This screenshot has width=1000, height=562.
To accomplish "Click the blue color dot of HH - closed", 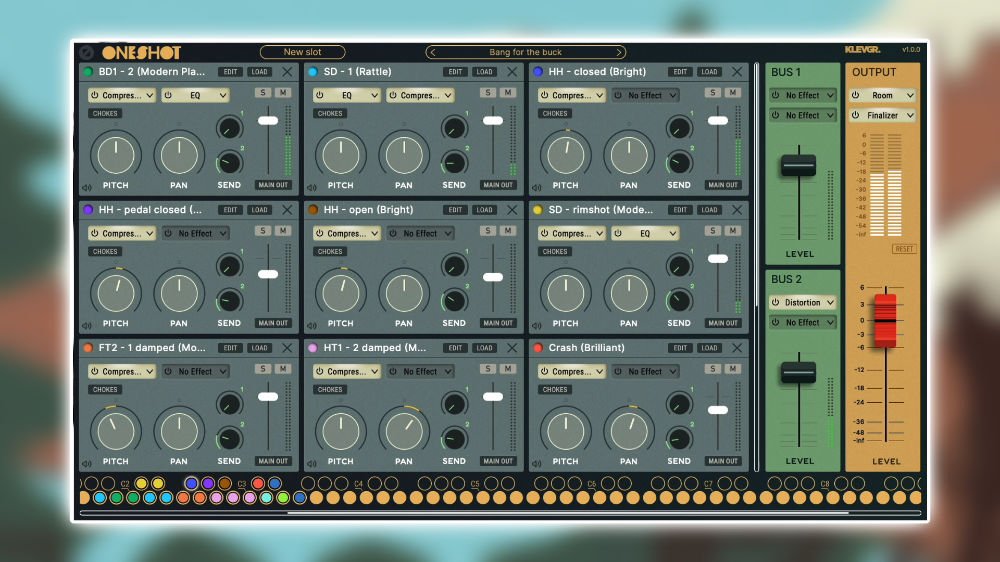I will (x=538, y=71).
